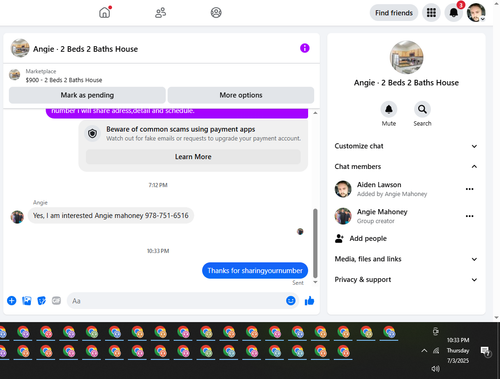Click large group photo in side panel
Viewport: 500px width, 379px height.
(406, 57)
